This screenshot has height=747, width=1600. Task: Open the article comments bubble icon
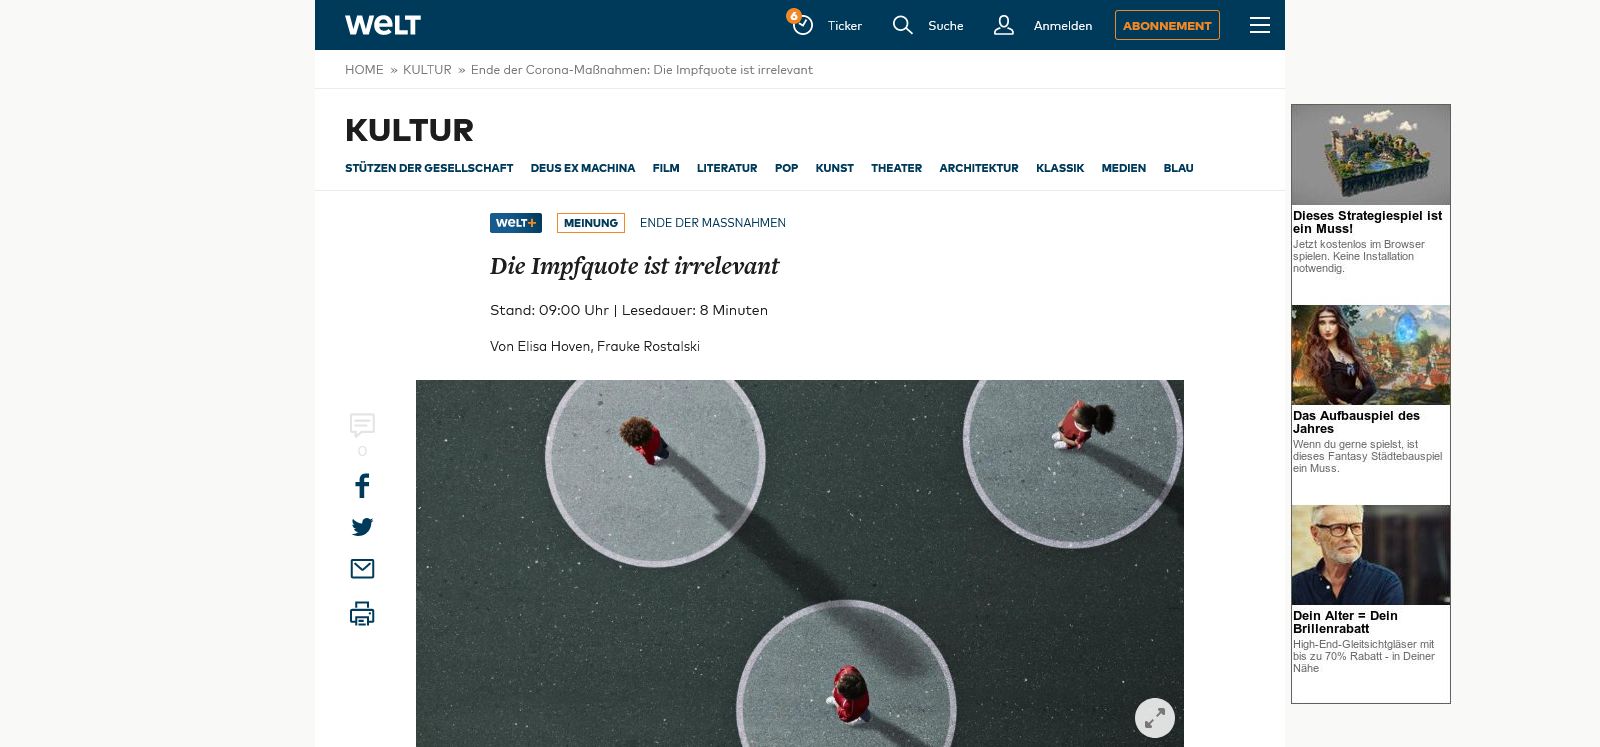(x=362, y=426)
